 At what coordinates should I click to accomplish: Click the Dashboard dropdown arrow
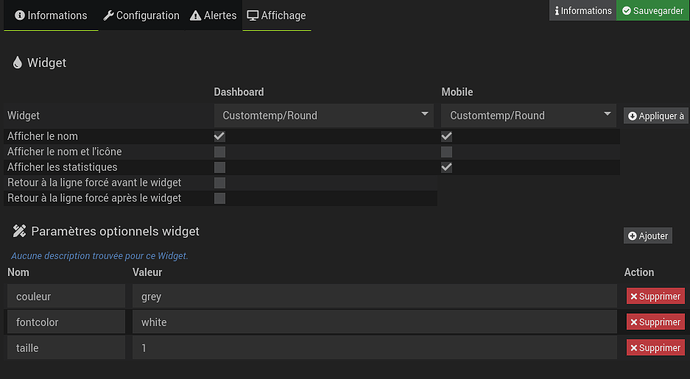(x=425, y=114)
